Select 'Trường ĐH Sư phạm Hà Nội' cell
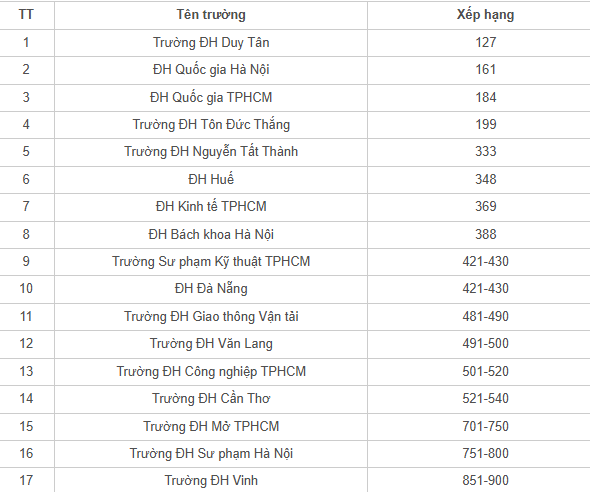This screenshot has width=590, height=492. coord(211,453)
